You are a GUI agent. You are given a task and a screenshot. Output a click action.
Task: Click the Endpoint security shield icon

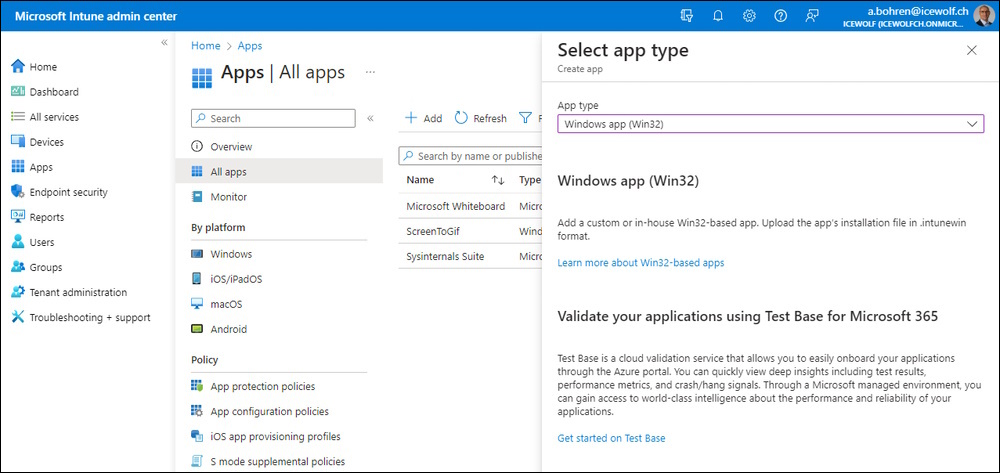click(18, 192)
